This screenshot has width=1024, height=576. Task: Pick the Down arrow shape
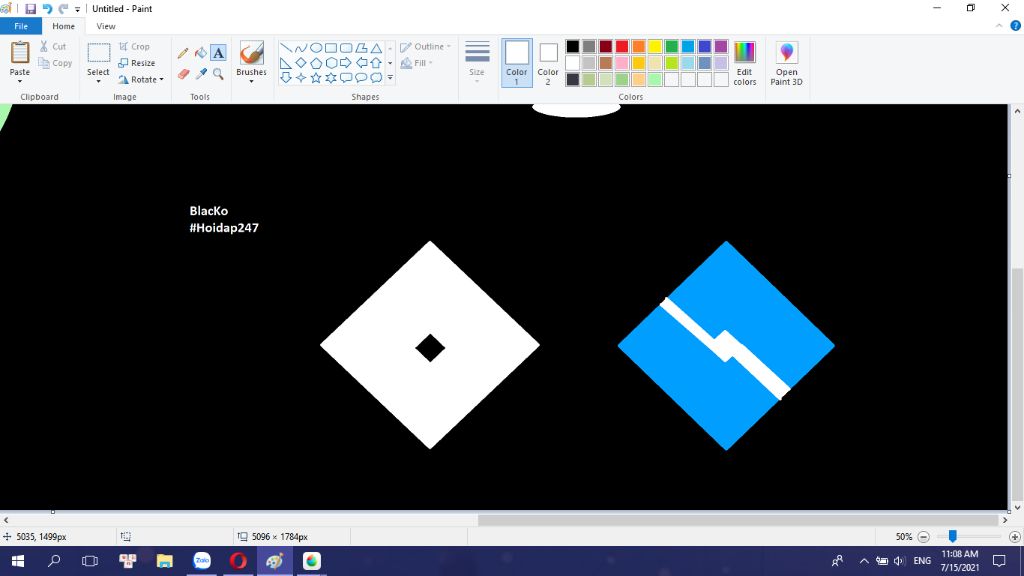tap(286, 78)
